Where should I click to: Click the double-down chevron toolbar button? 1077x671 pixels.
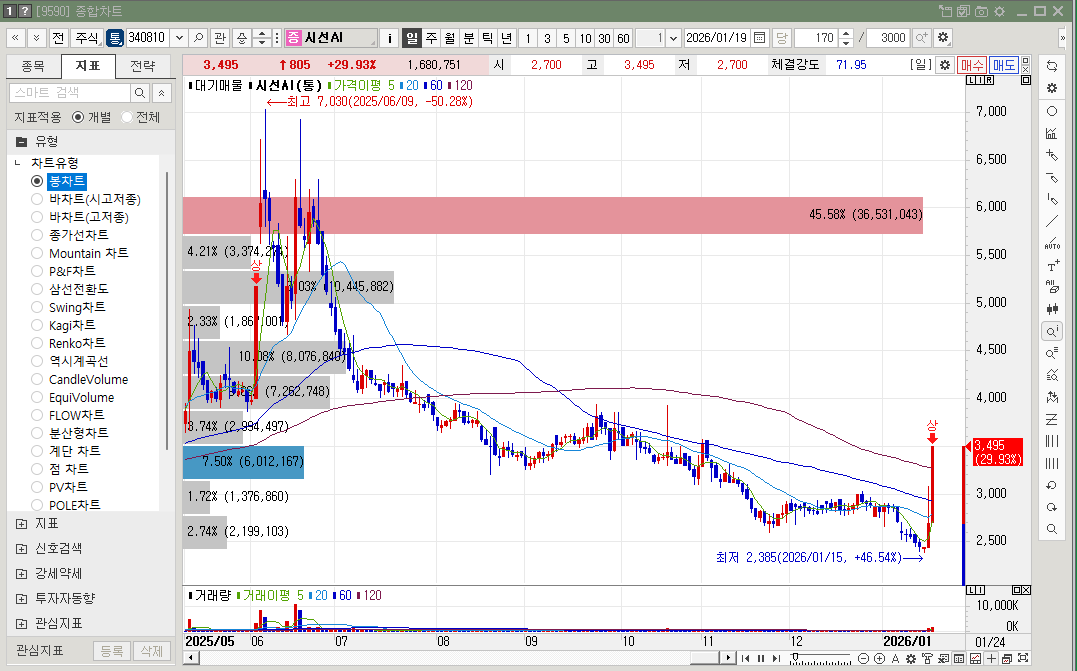coord(36,38)
